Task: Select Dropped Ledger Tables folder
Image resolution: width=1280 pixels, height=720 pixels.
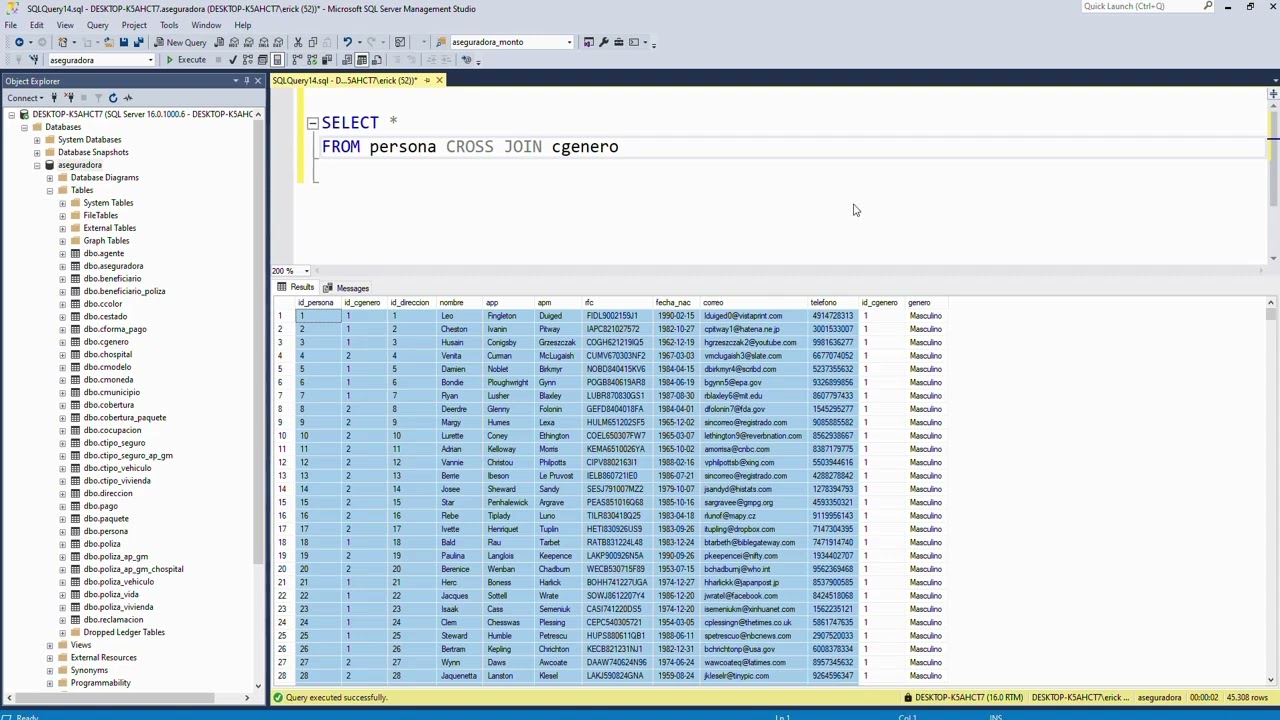Action: (124, 632)
